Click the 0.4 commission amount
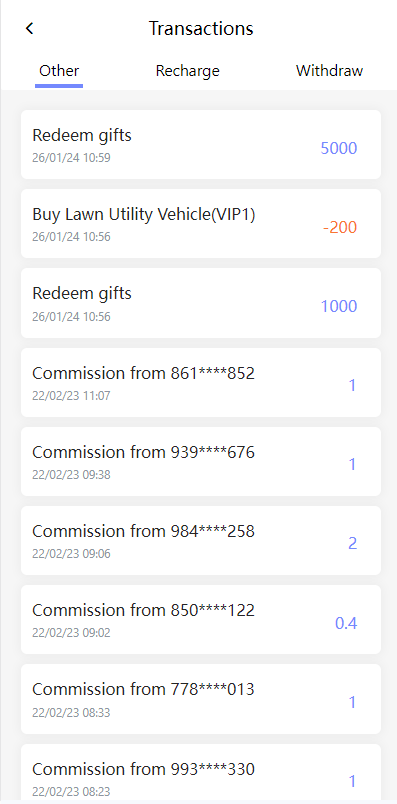 346,623
